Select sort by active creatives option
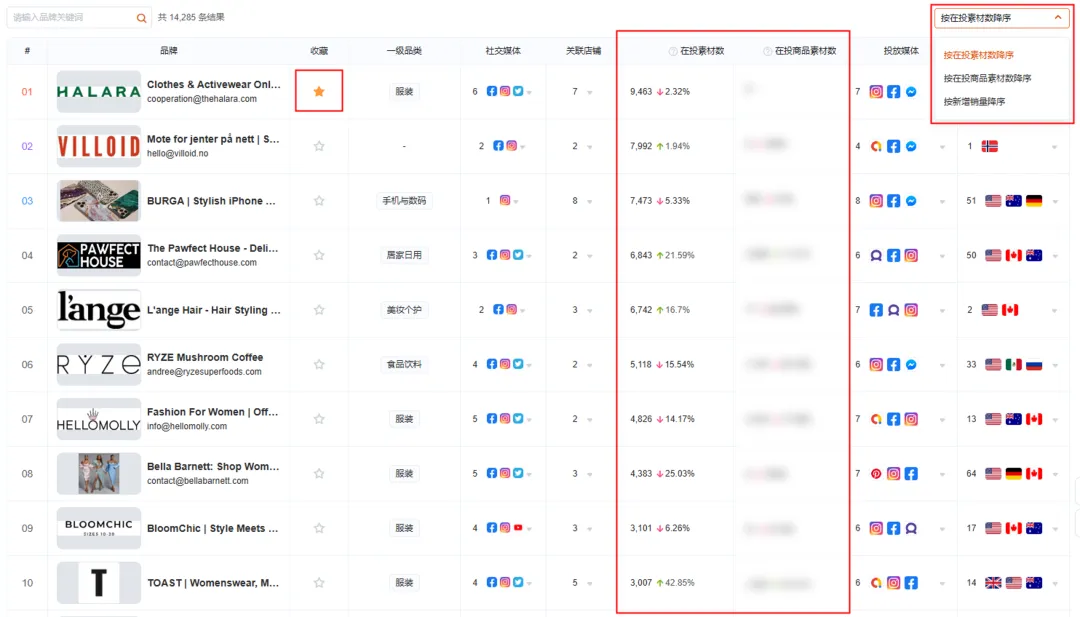Screen dimensions: 1080x617 [x=978, y=54]
